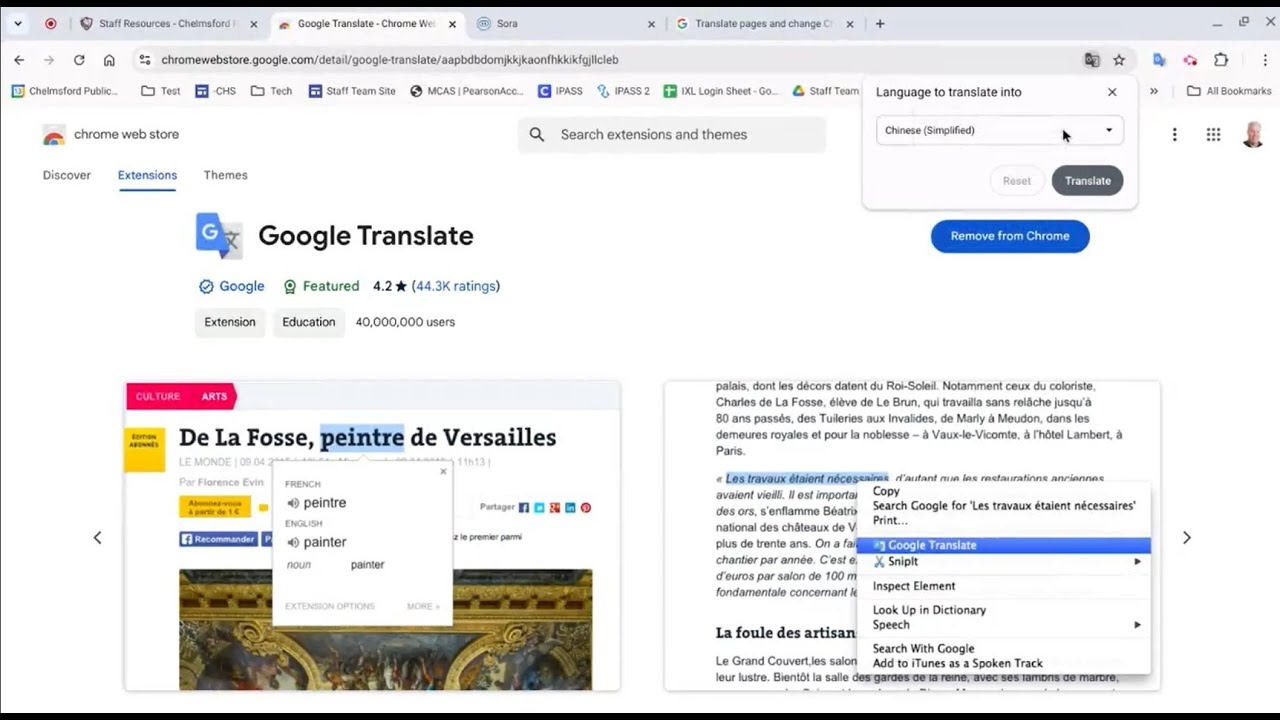
Task: Open the pink extension icon in toolbar
Action: (x=1190, y=60)
